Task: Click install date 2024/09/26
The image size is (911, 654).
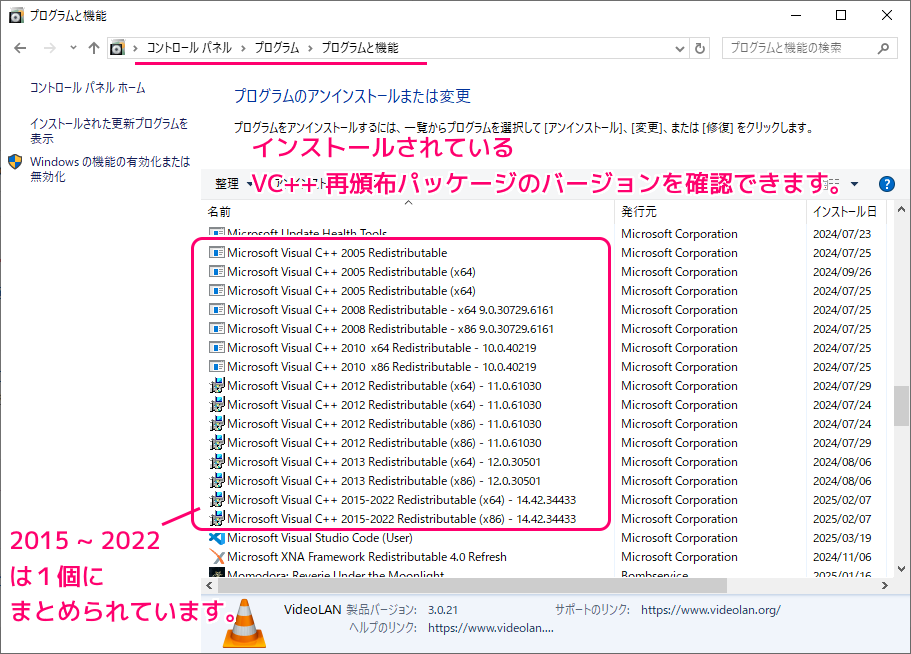Action: coord(842,272)
